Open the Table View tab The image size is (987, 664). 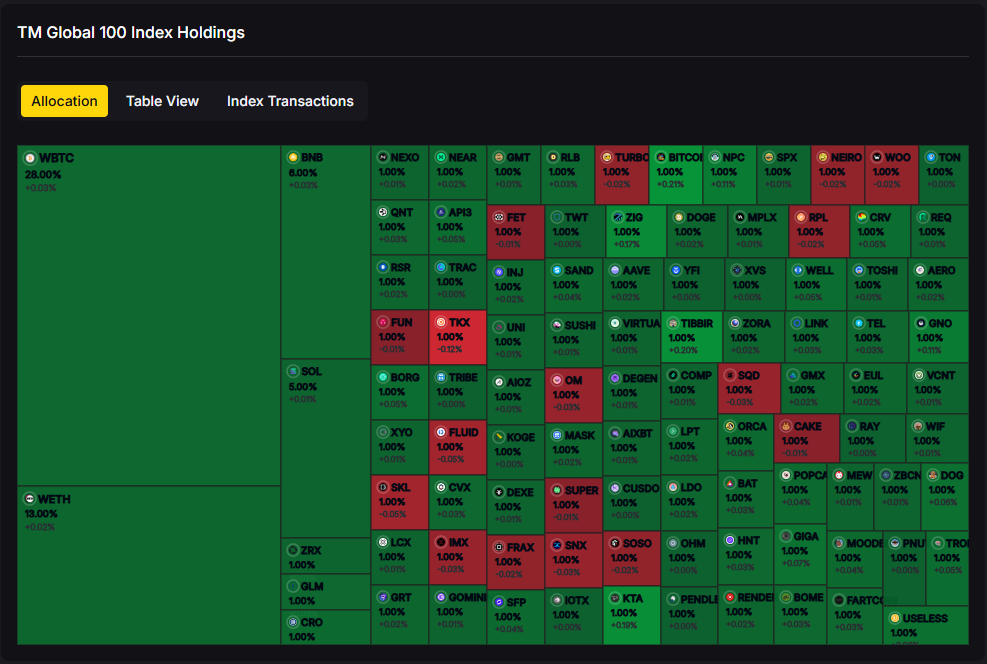(162, 101)
